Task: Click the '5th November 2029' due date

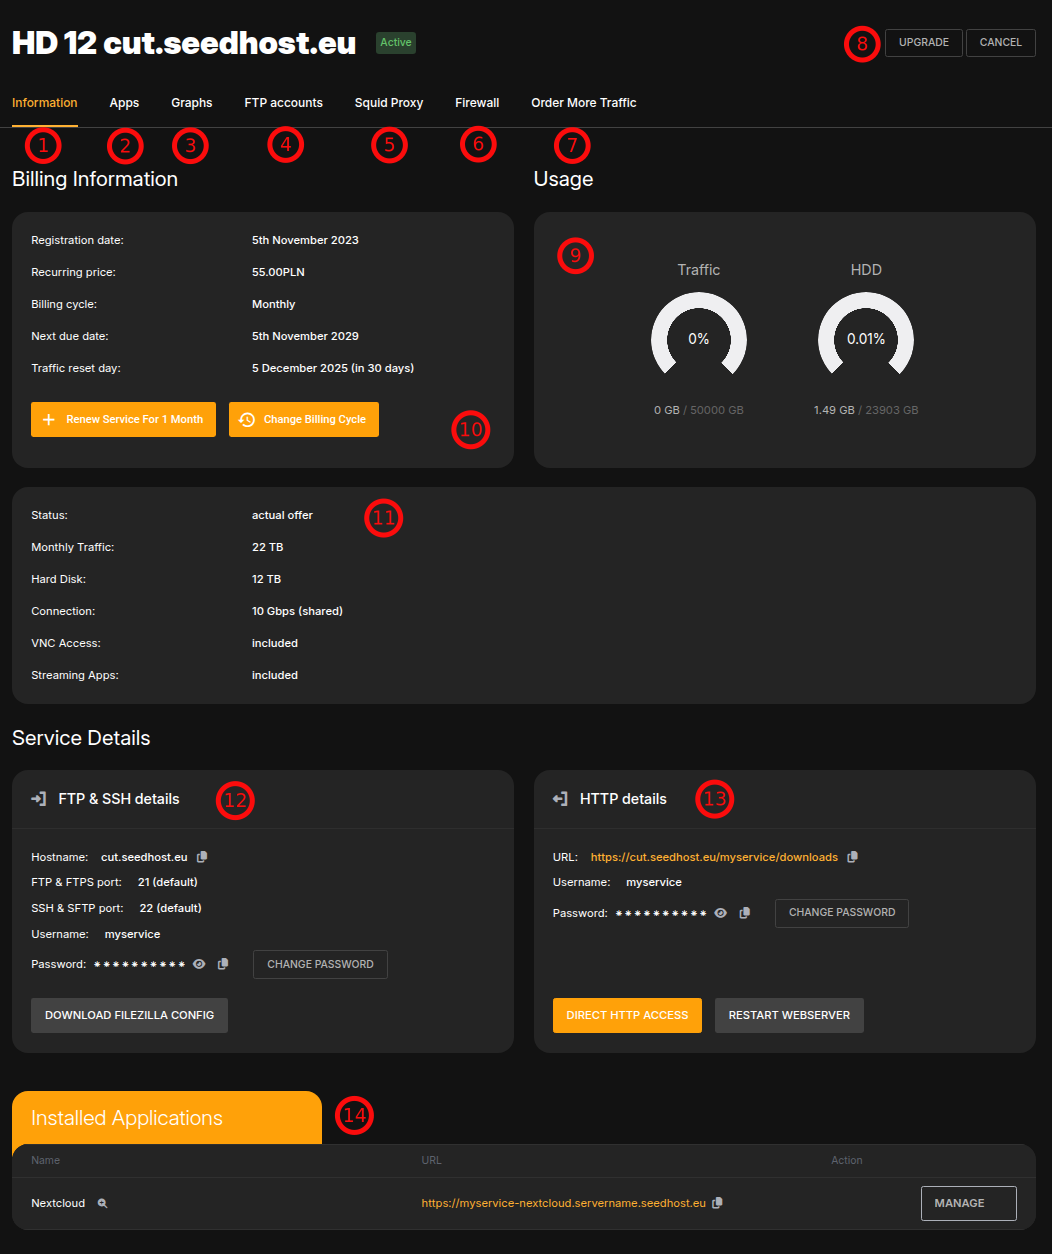Action: tap(305, 336)
